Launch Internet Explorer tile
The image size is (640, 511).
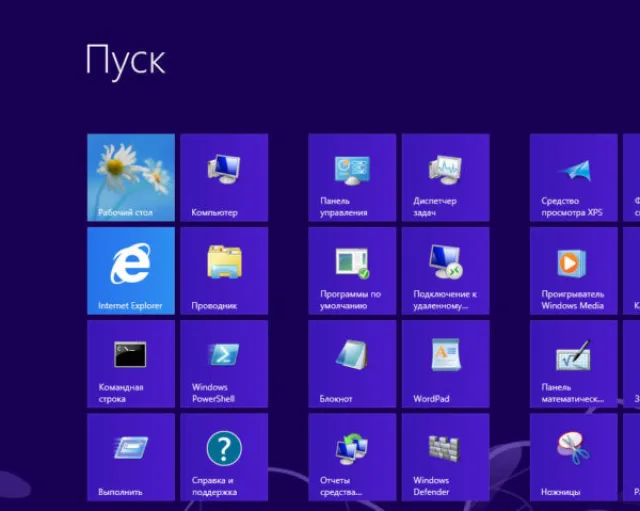click(131, 271)
